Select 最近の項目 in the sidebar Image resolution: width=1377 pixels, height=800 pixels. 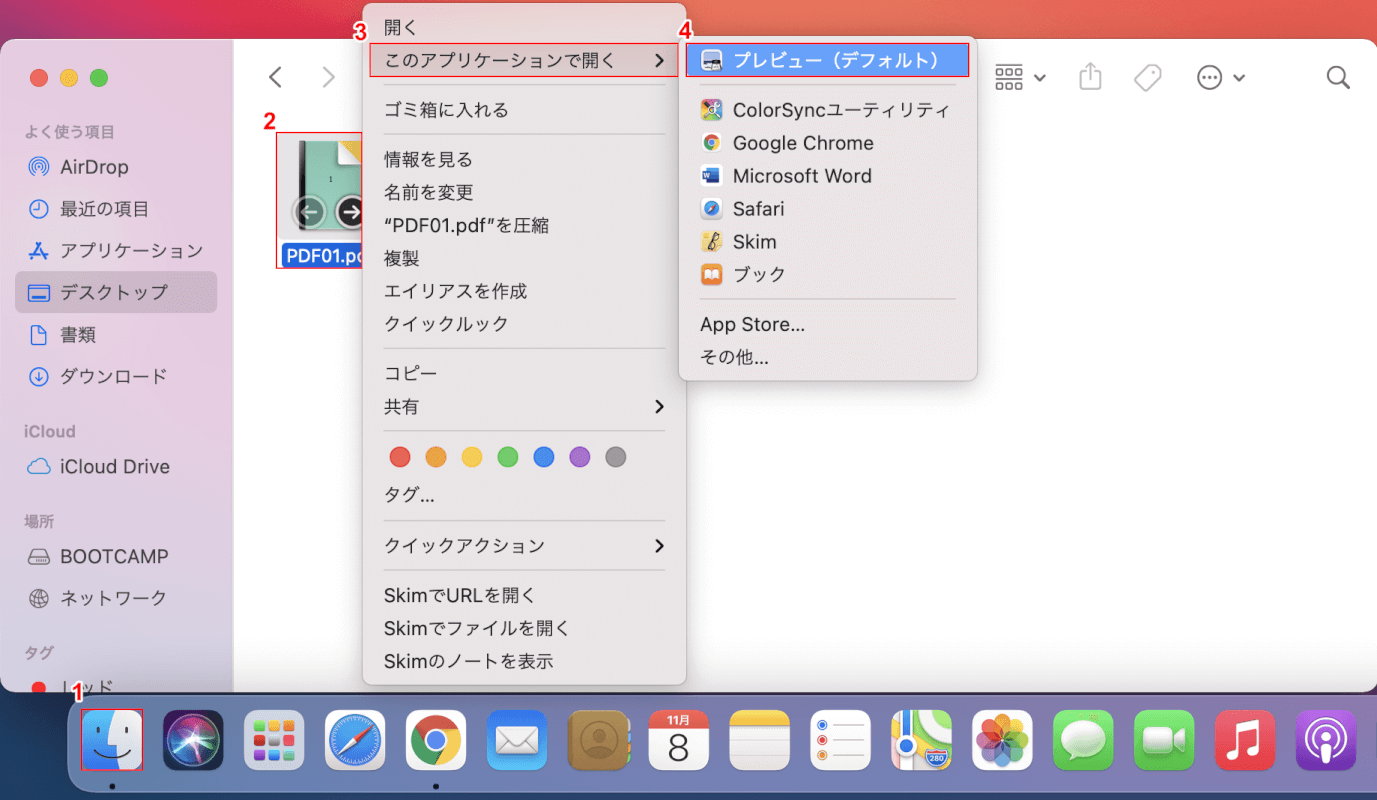point(116,209)
